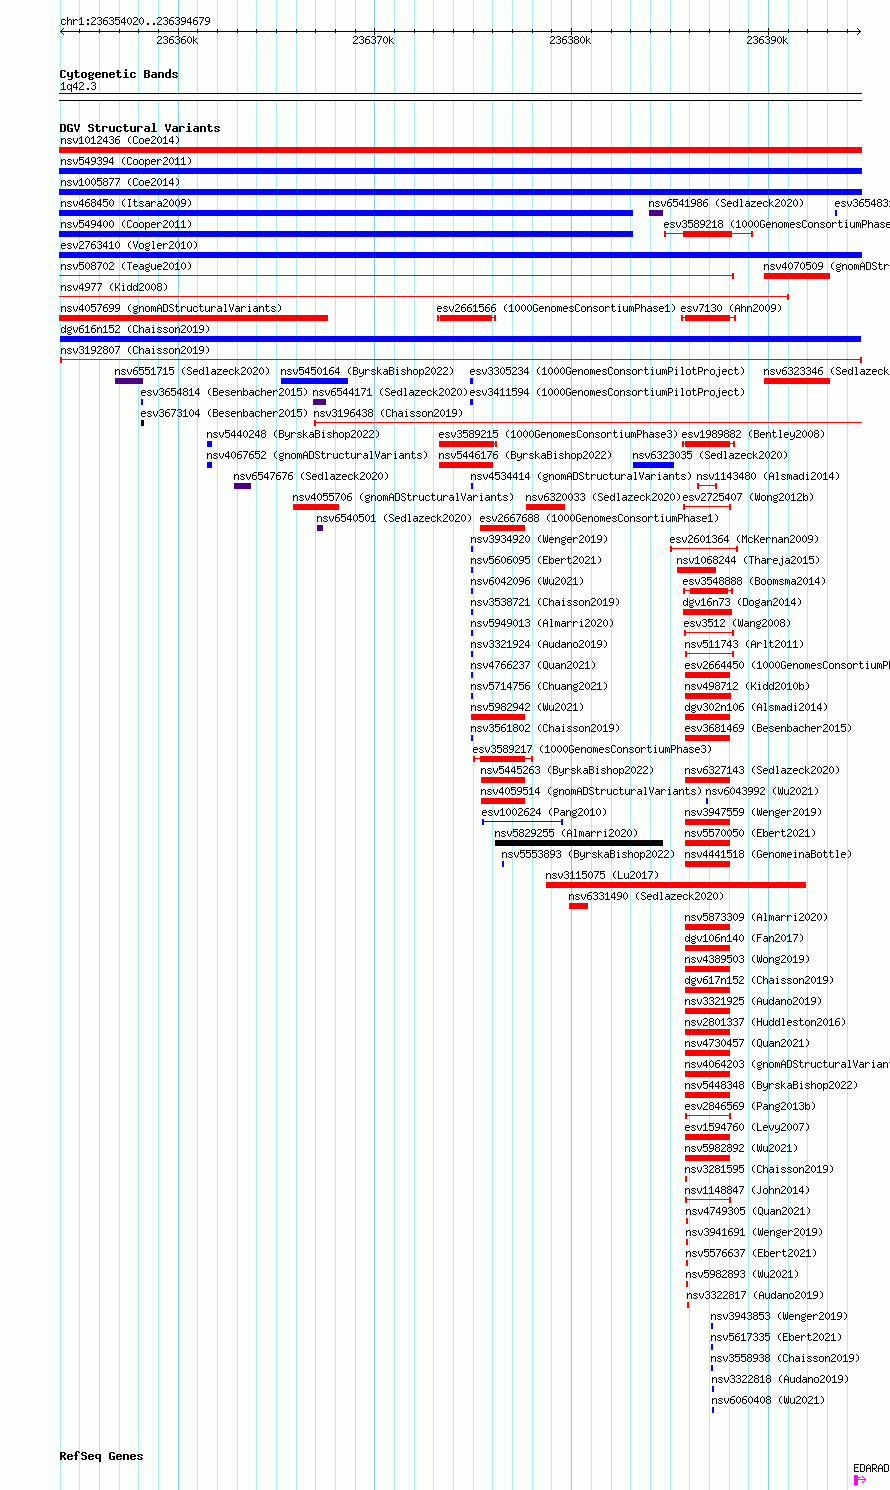The width and height of the screenshot is (890, 1490).
Task: Open the nsv468450 (Itsara2009) variant label
Action: coord(126,203)
